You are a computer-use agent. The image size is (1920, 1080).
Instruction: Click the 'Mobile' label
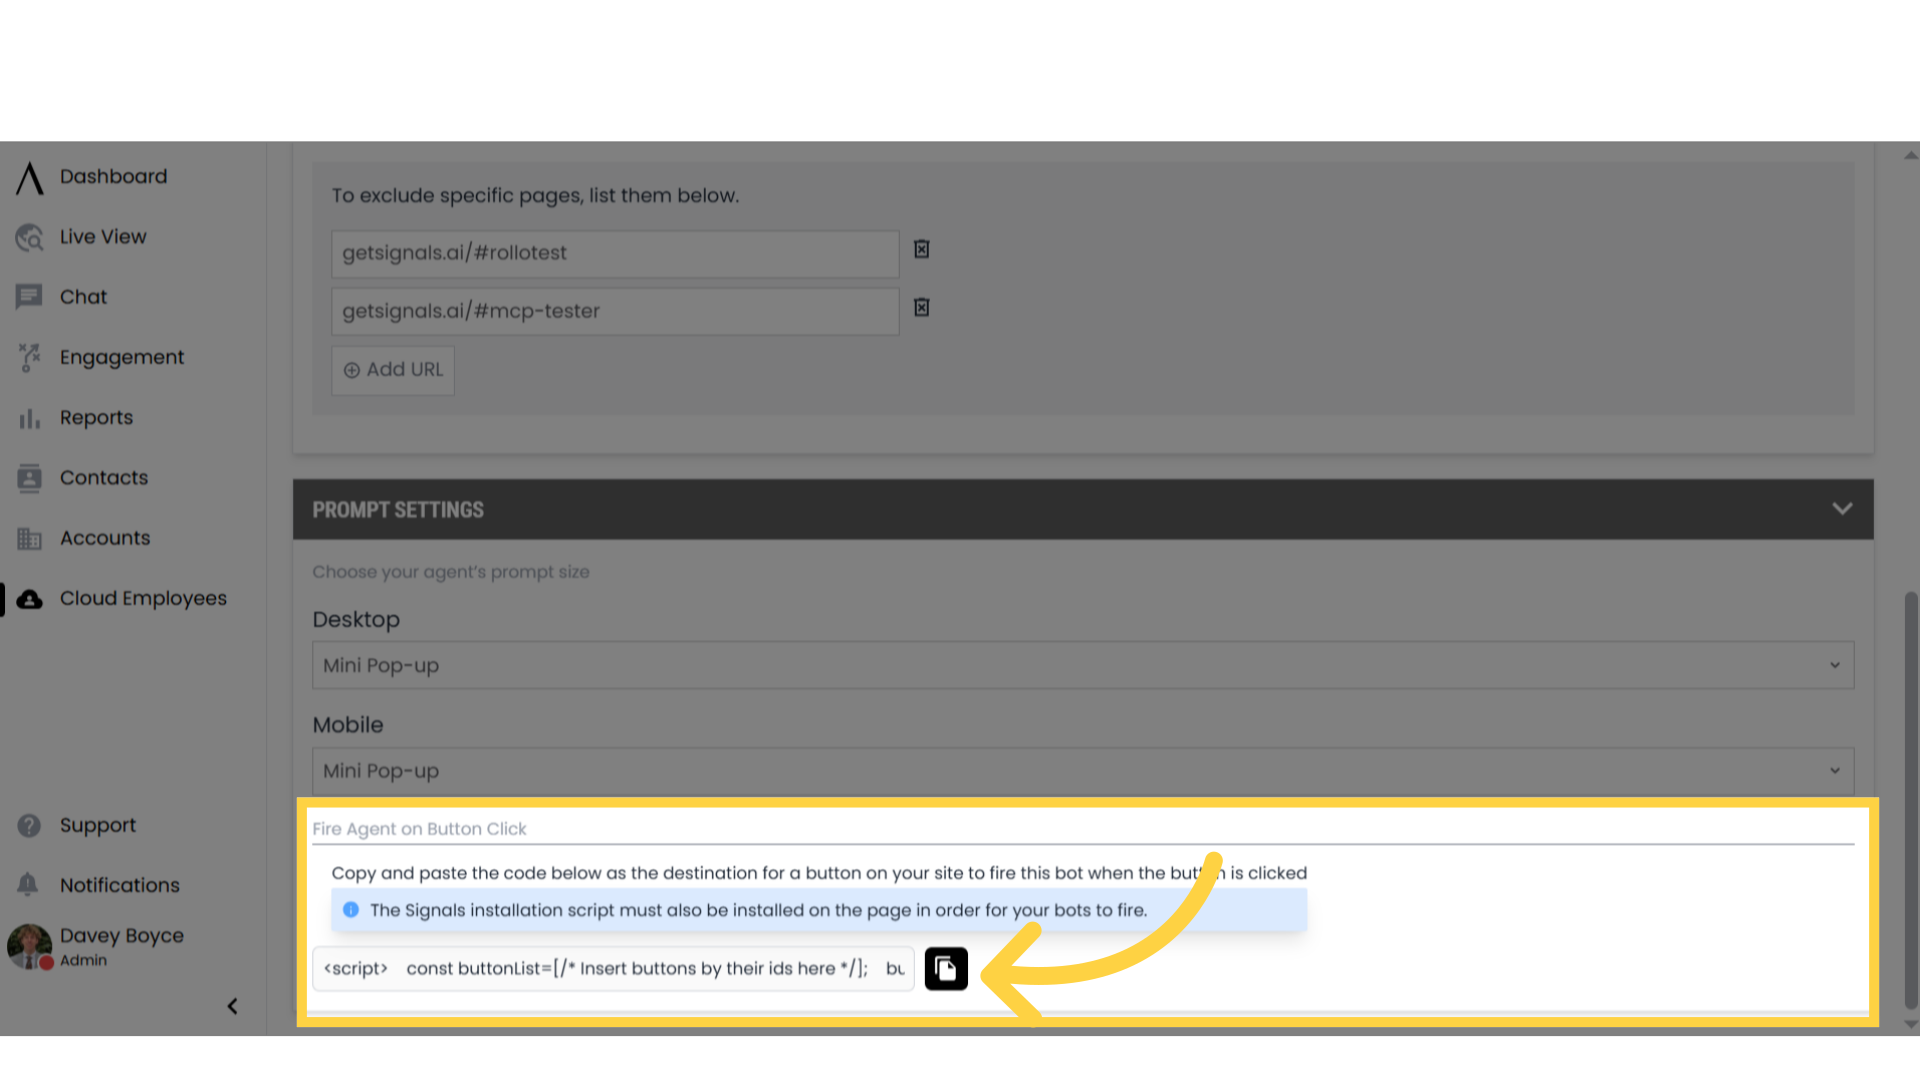pos(348,725)
